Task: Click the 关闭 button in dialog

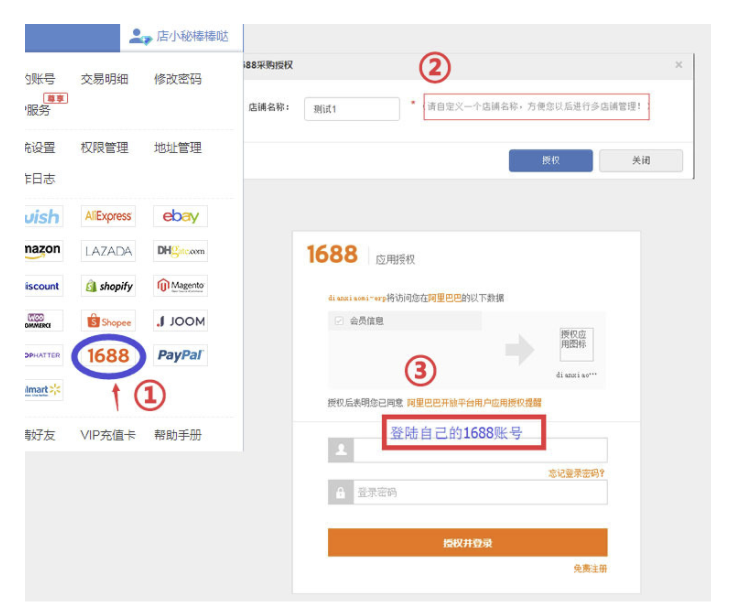Action: 641,160
